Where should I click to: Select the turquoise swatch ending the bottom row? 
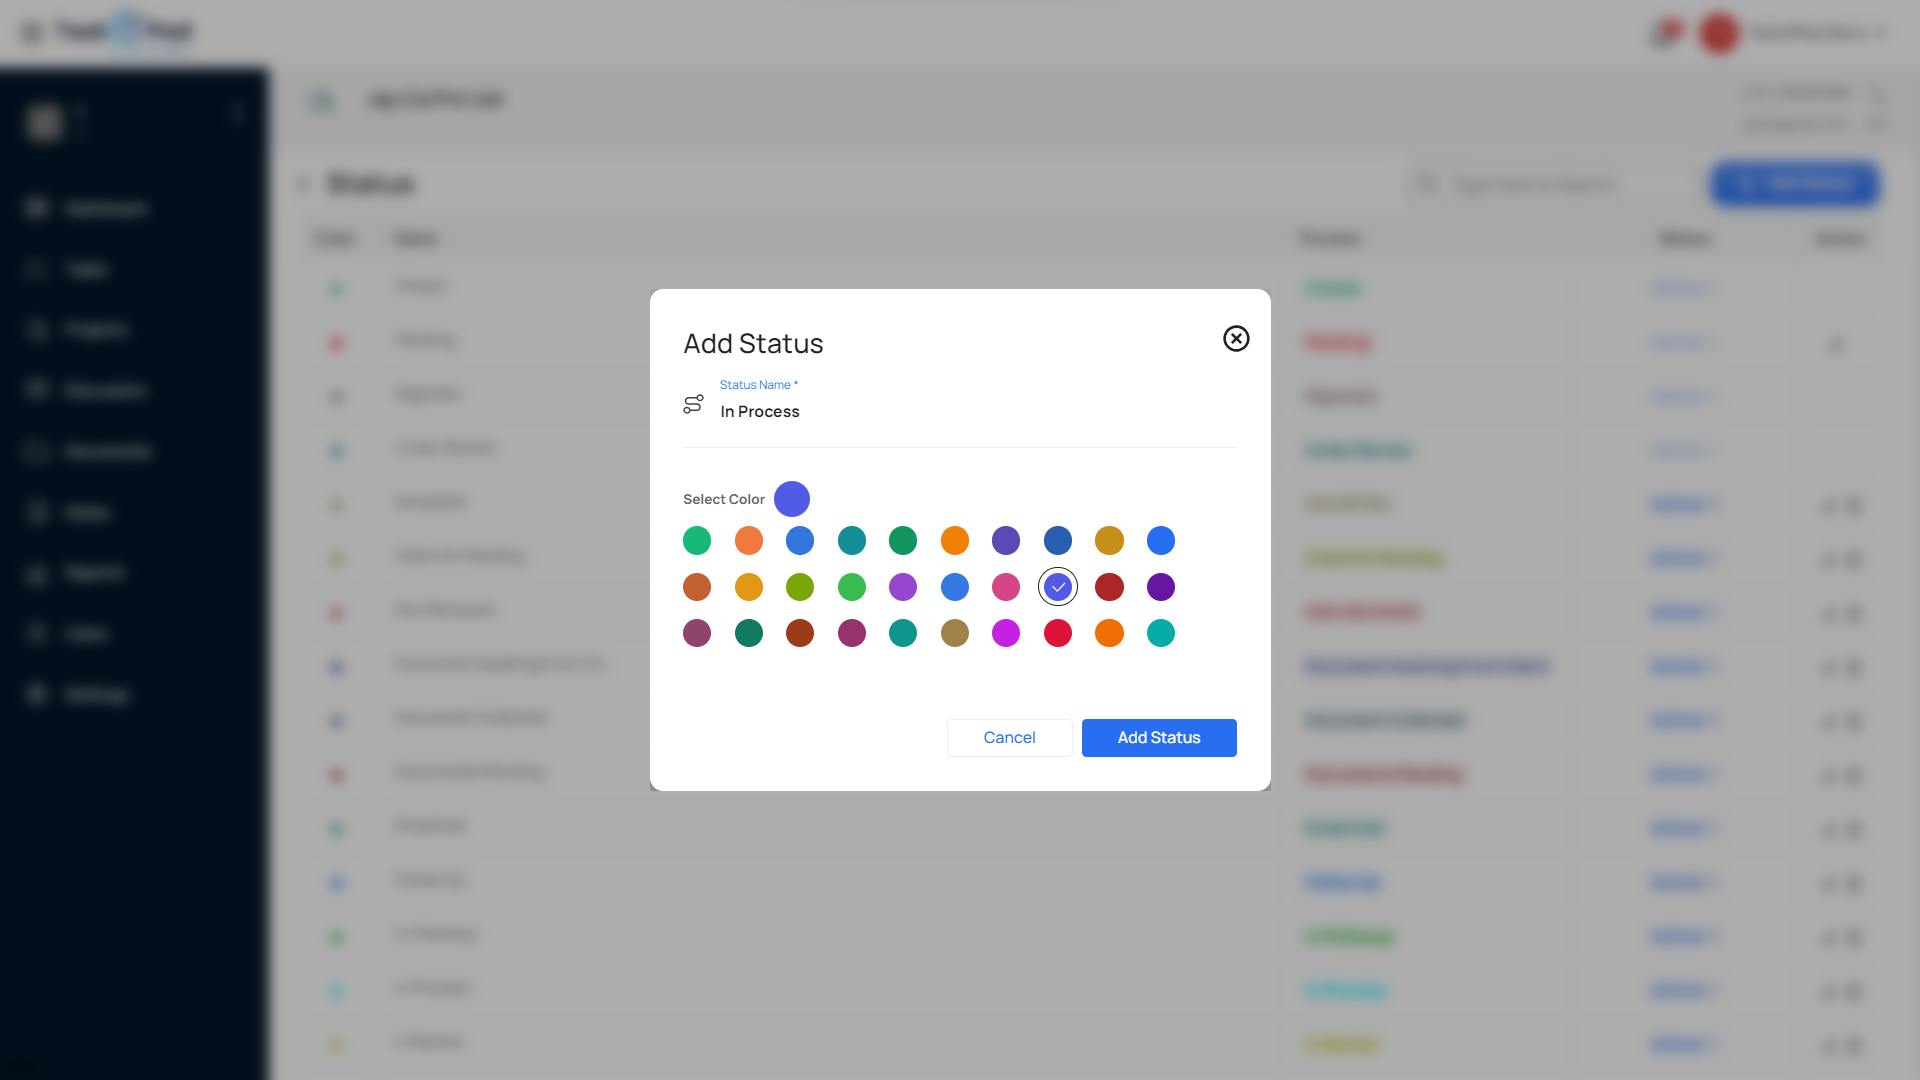(1161, 633)
